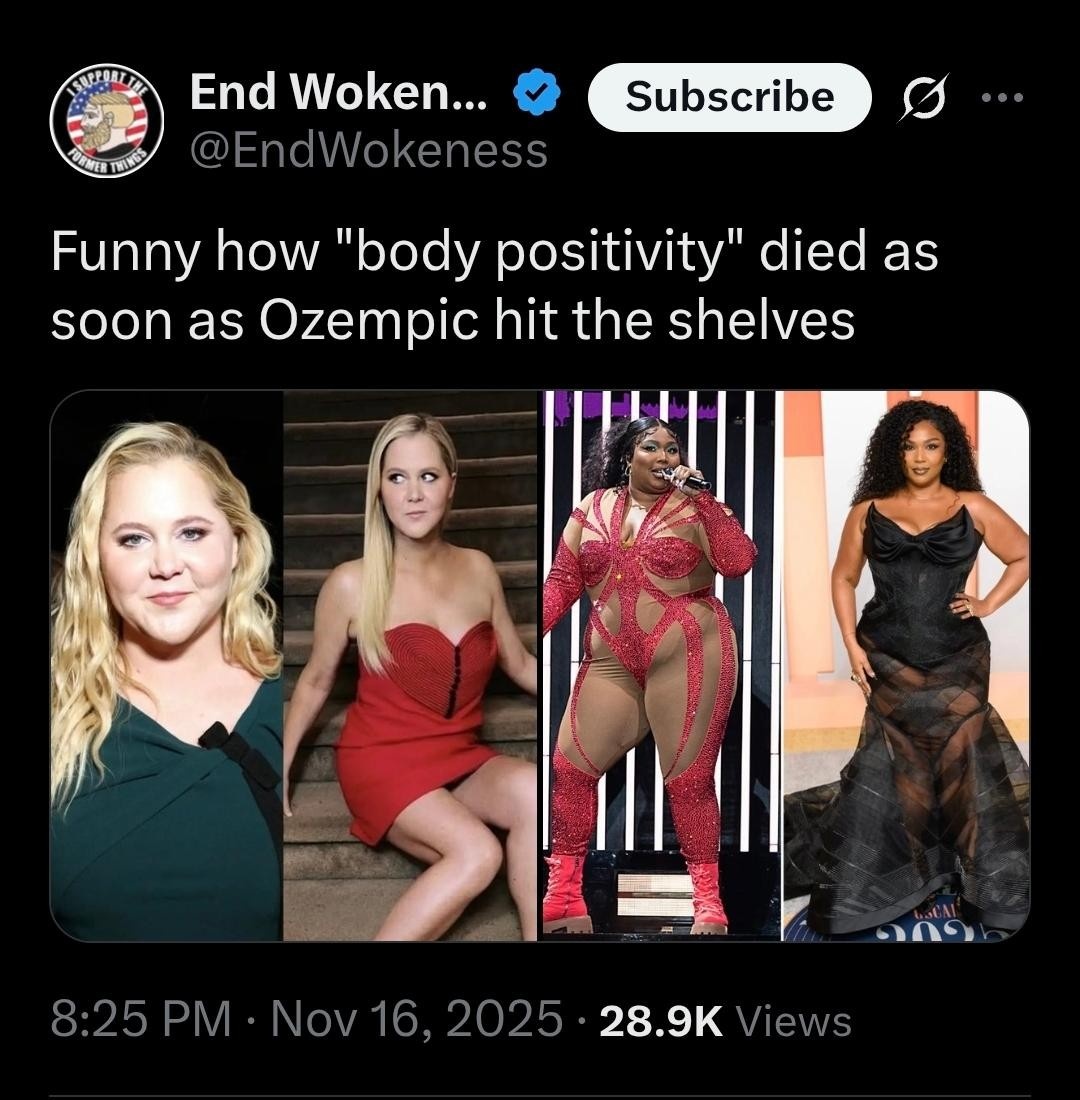Click the tweet line about Ozempic shelves
1080x1100 pixels.
[x=453, y=321]
